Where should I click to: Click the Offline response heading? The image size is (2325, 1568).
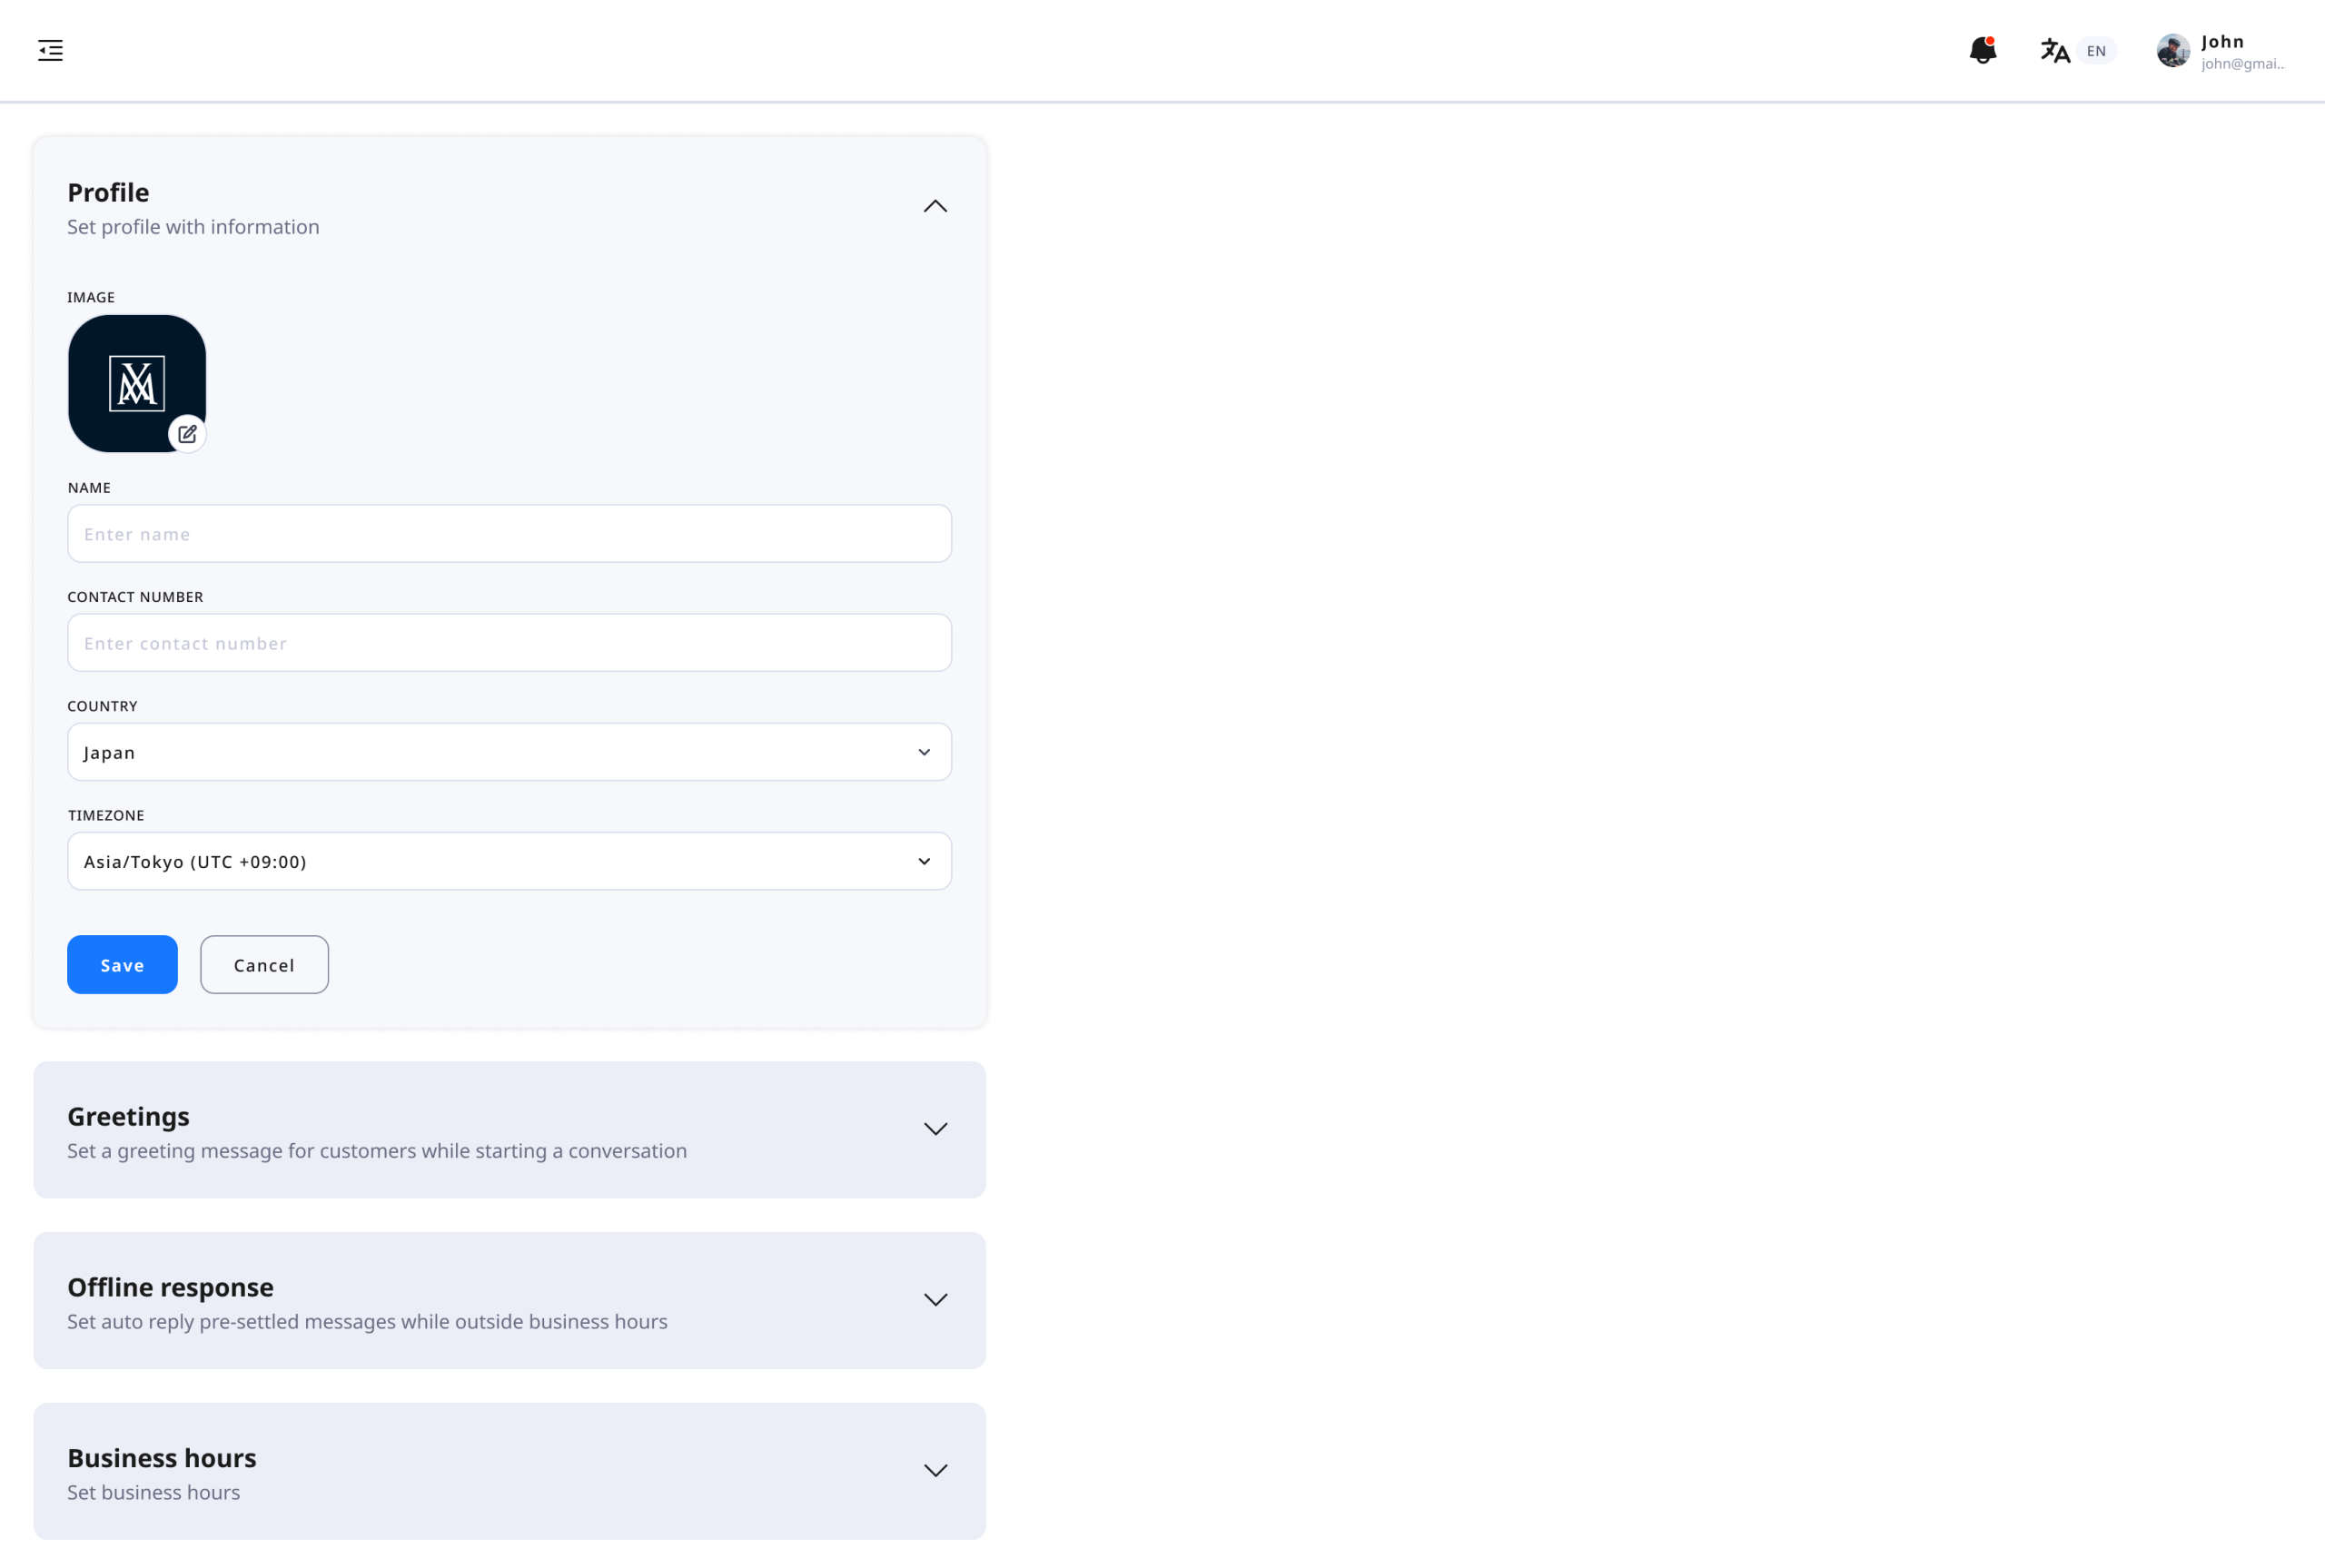170,1287
